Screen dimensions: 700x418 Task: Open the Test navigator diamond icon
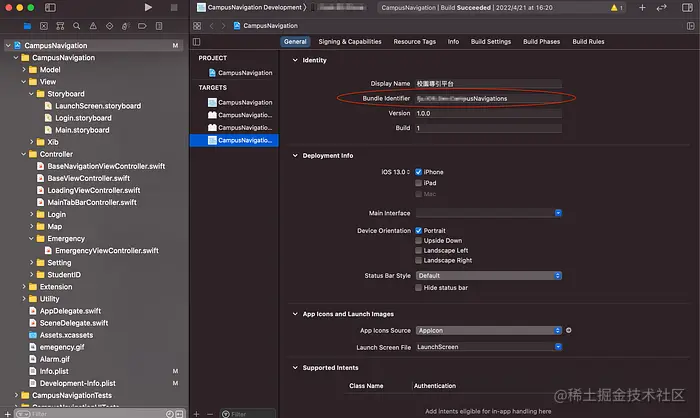(109, 26)
